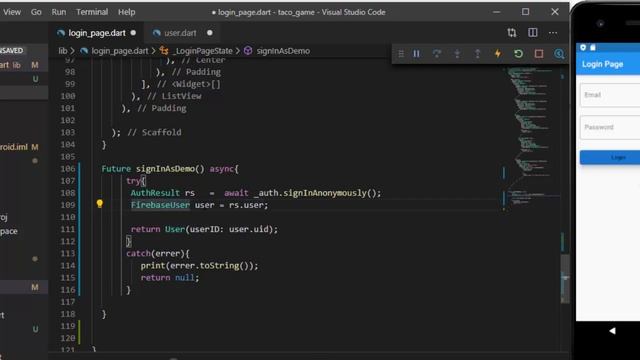Click the Email field in the emulator
This screenshot has height=360, width=640.
[610, 95]
